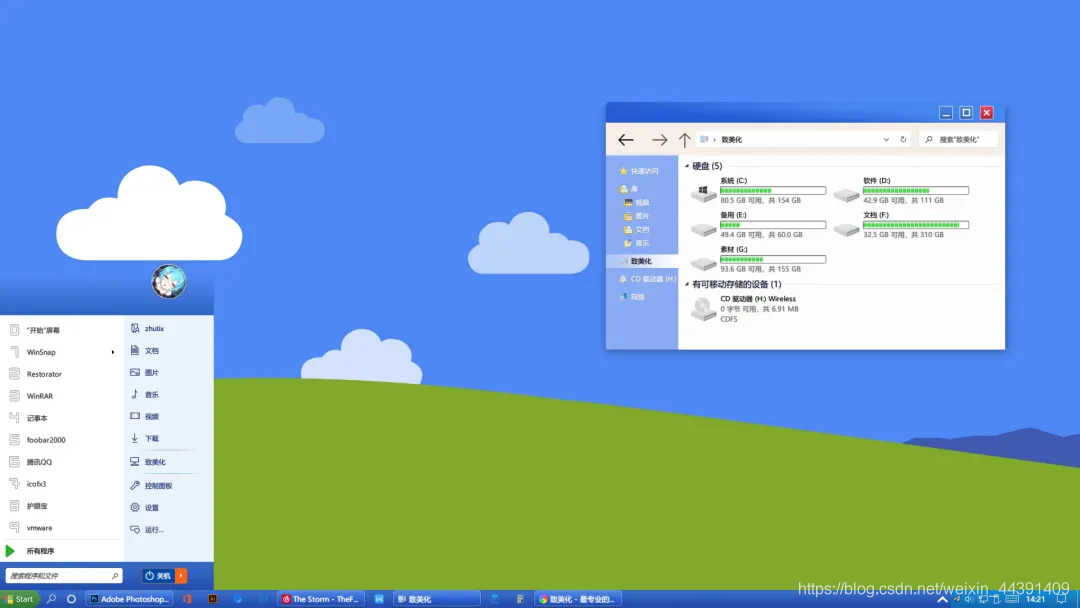The image size is (1080, 608).
Task: Click the Start button on the taskbar
Action: click(19, 599)
